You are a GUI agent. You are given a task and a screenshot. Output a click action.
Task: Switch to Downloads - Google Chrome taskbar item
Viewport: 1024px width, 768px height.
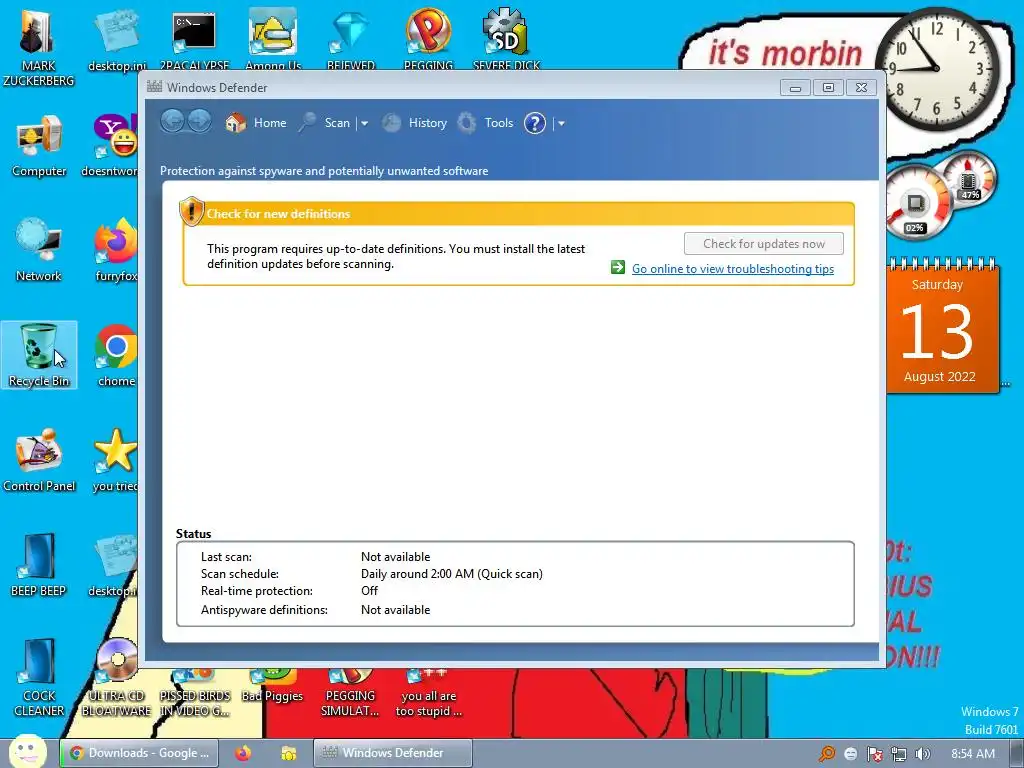tap(138, 753)
